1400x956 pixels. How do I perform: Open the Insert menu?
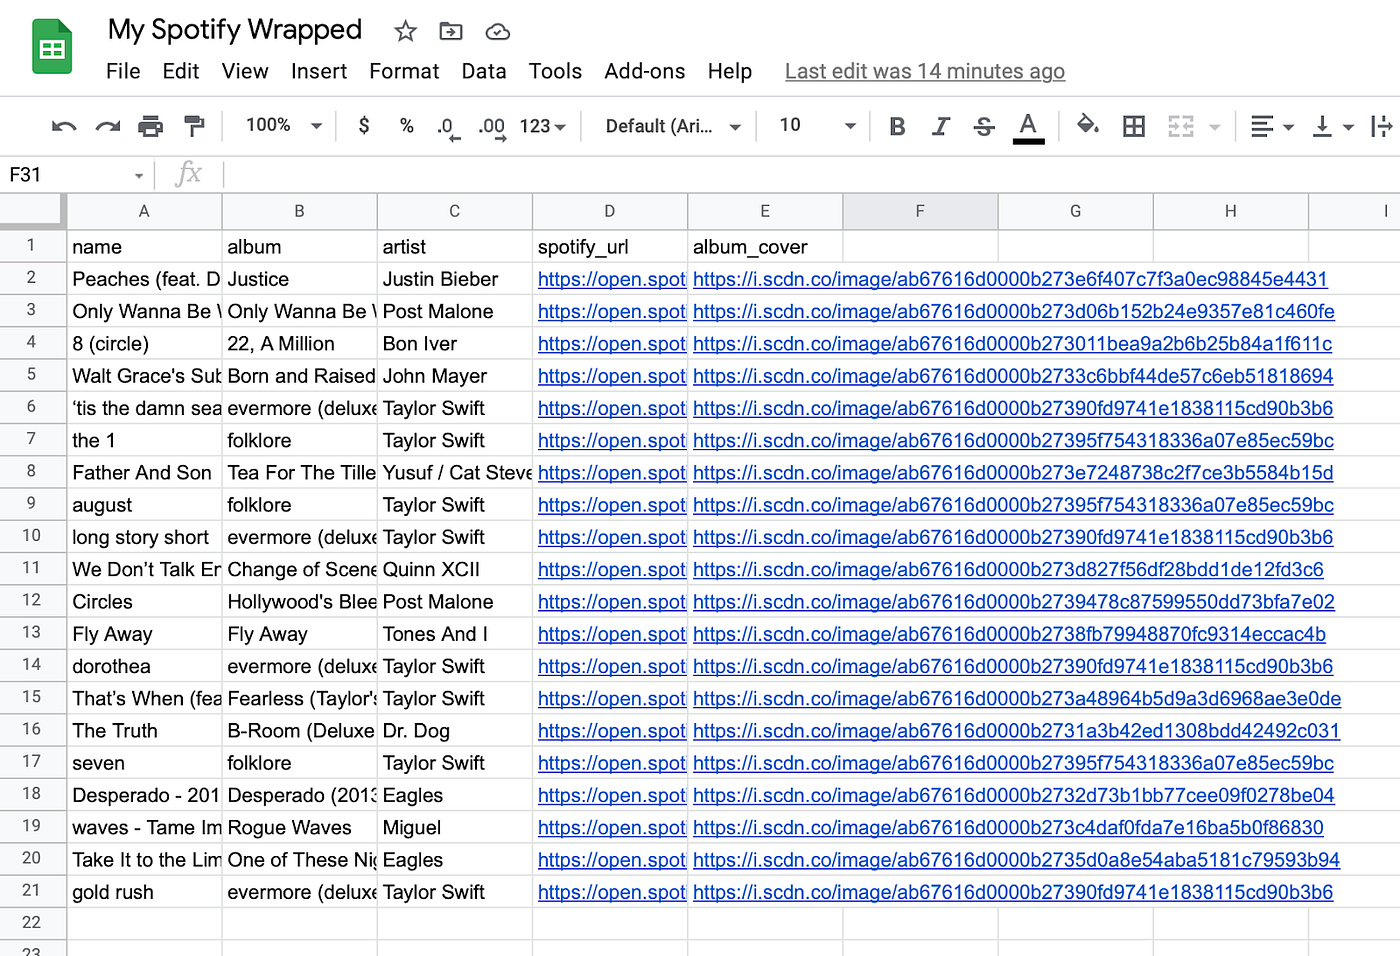[319, 71]
